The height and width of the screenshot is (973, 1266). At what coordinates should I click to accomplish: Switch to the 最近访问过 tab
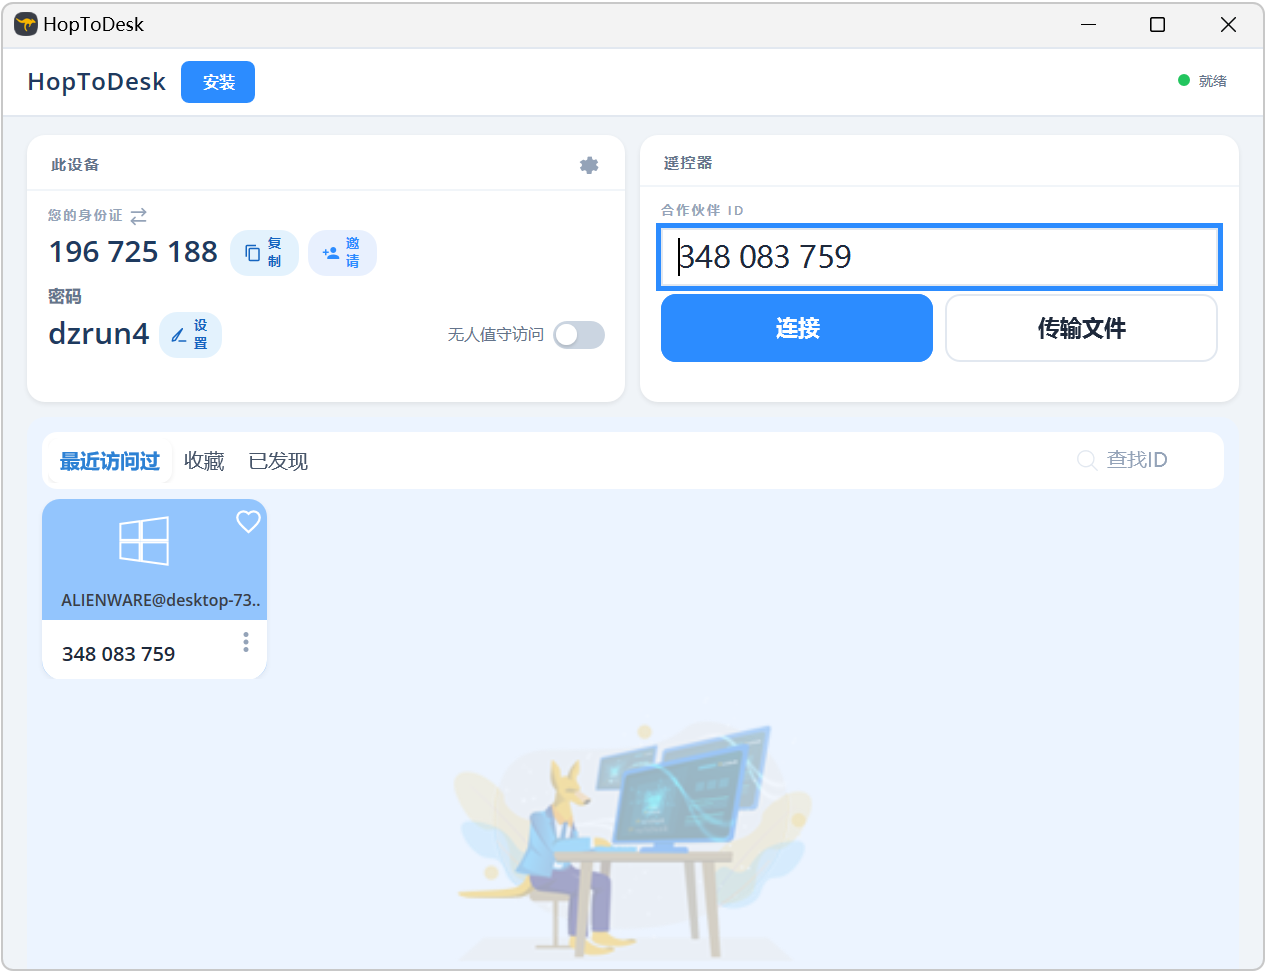coord(110,461)
